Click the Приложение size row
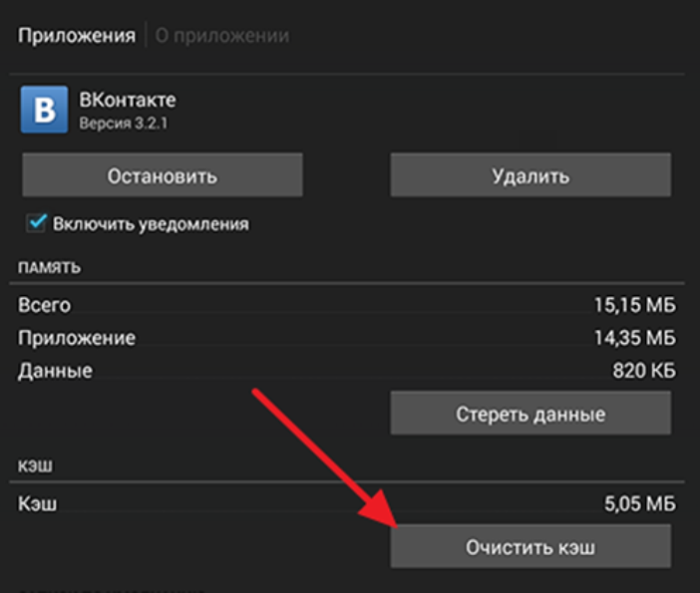 (x=346, y=338)
